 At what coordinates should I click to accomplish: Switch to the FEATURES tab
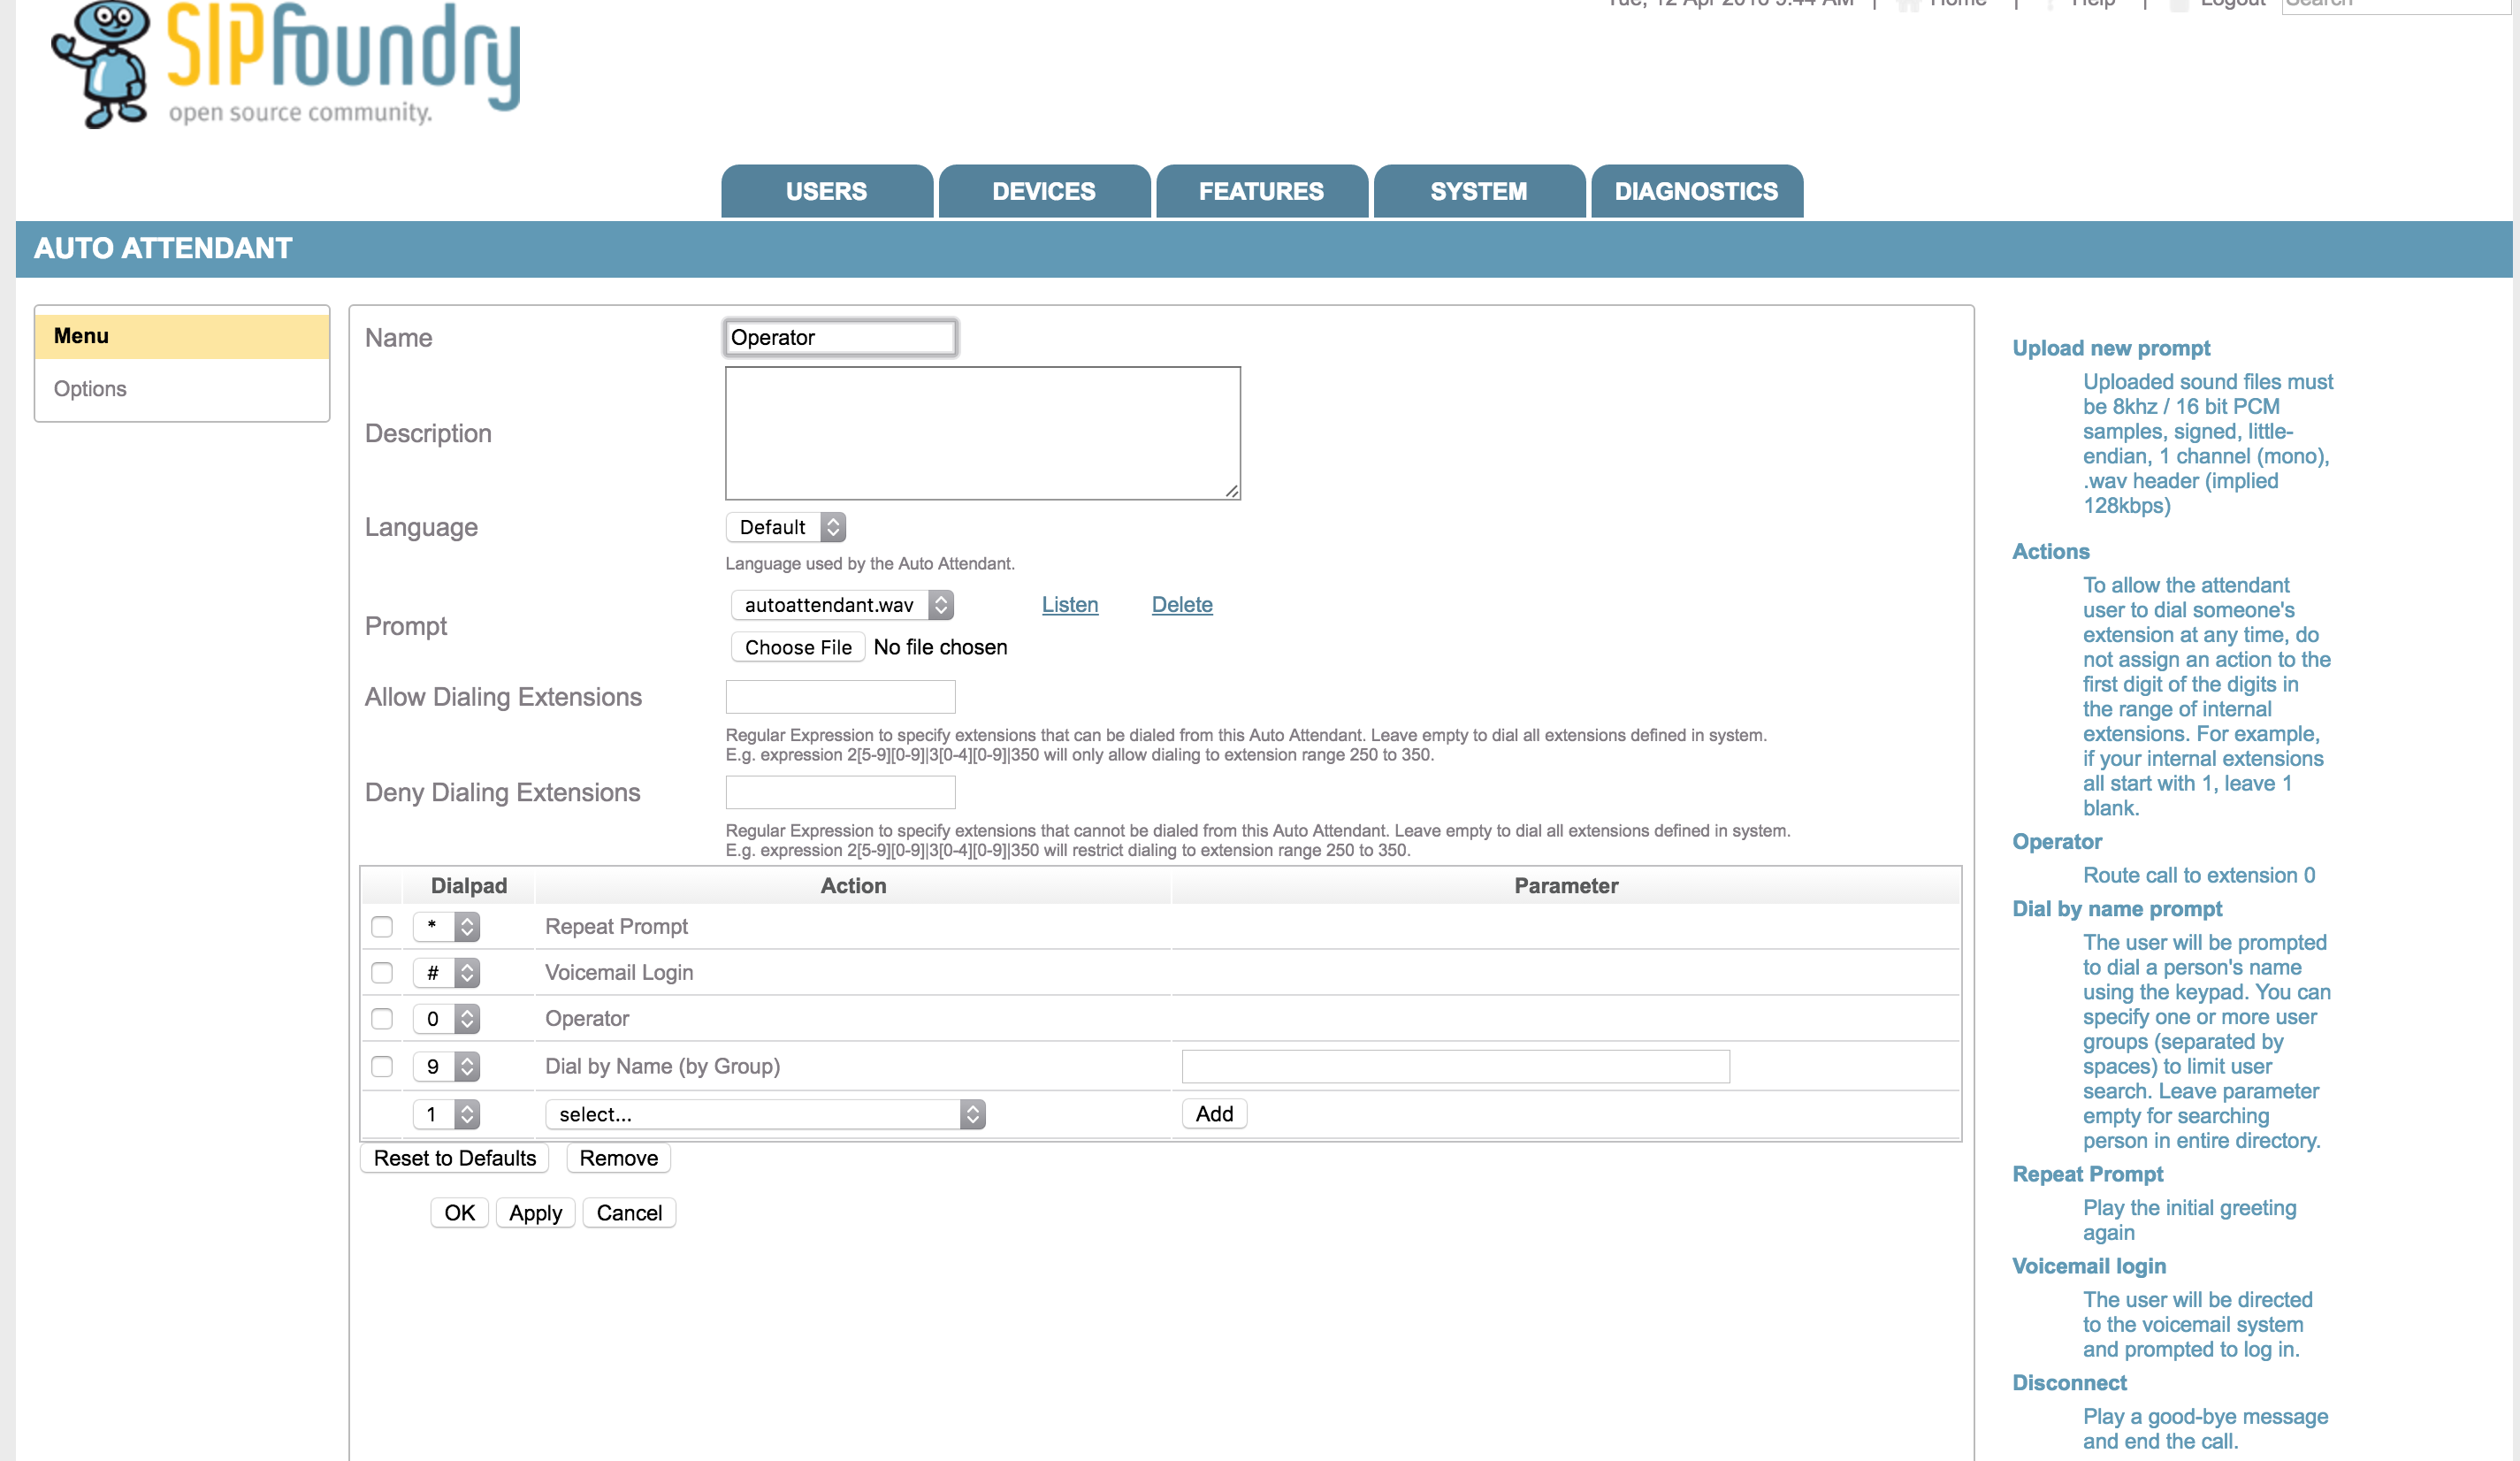click(x=1261, y=191)
